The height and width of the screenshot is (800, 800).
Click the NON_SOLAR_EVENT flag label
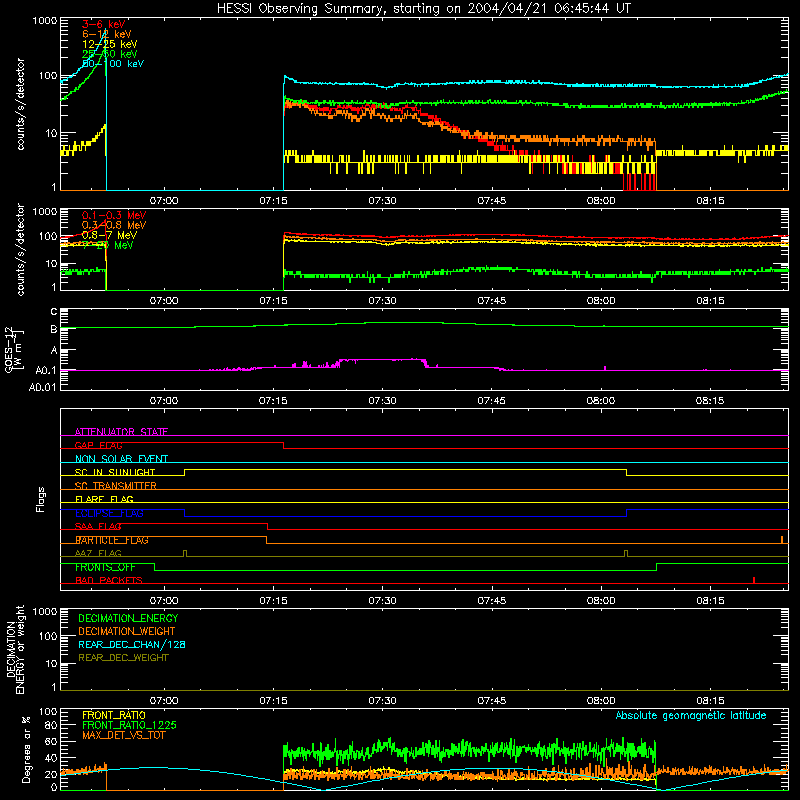click(121, 459)
